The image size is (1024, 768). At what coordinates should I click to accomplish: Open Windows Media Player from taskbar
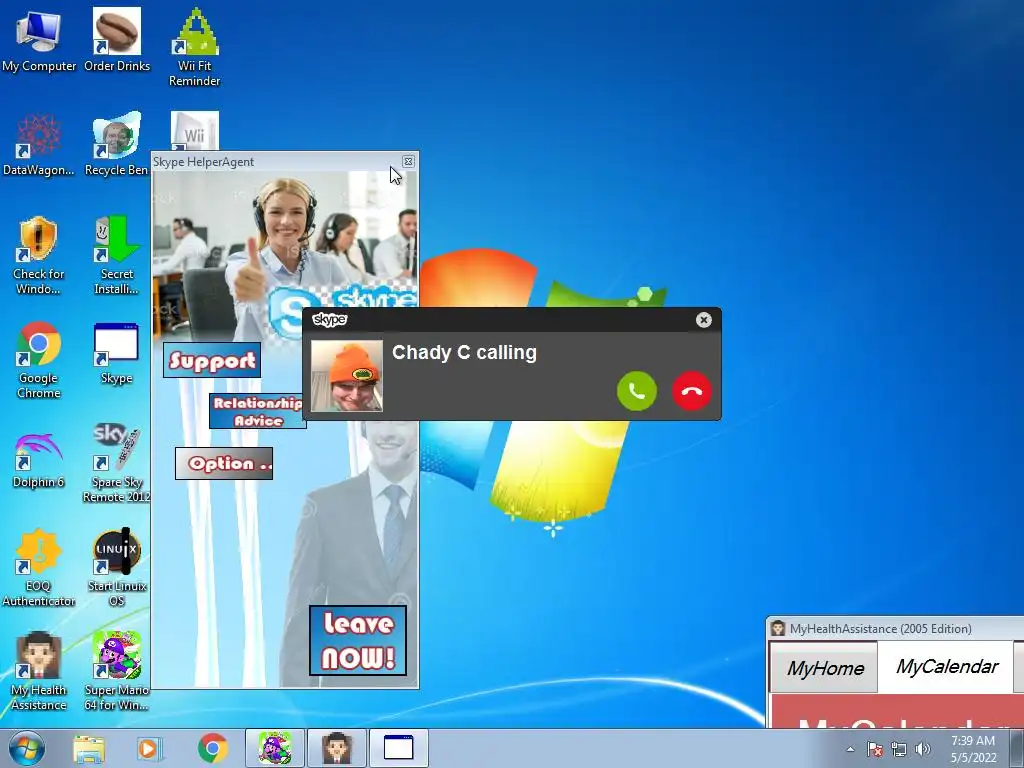pos(149,748)
